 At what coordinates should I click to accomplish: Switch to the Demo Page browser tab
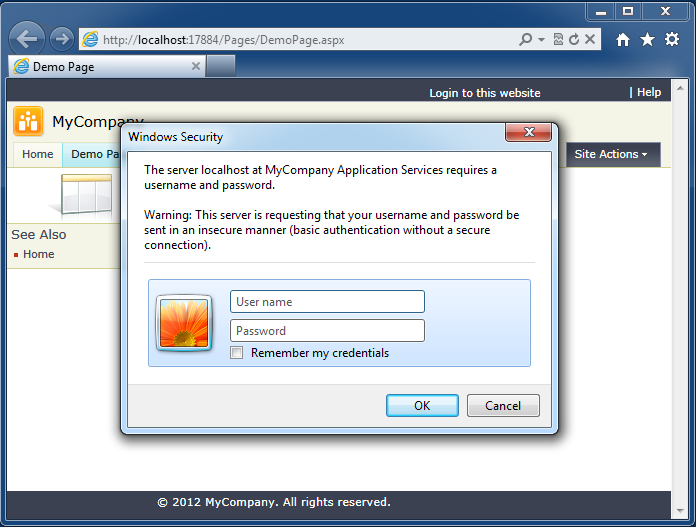click(x=100, y=67)
